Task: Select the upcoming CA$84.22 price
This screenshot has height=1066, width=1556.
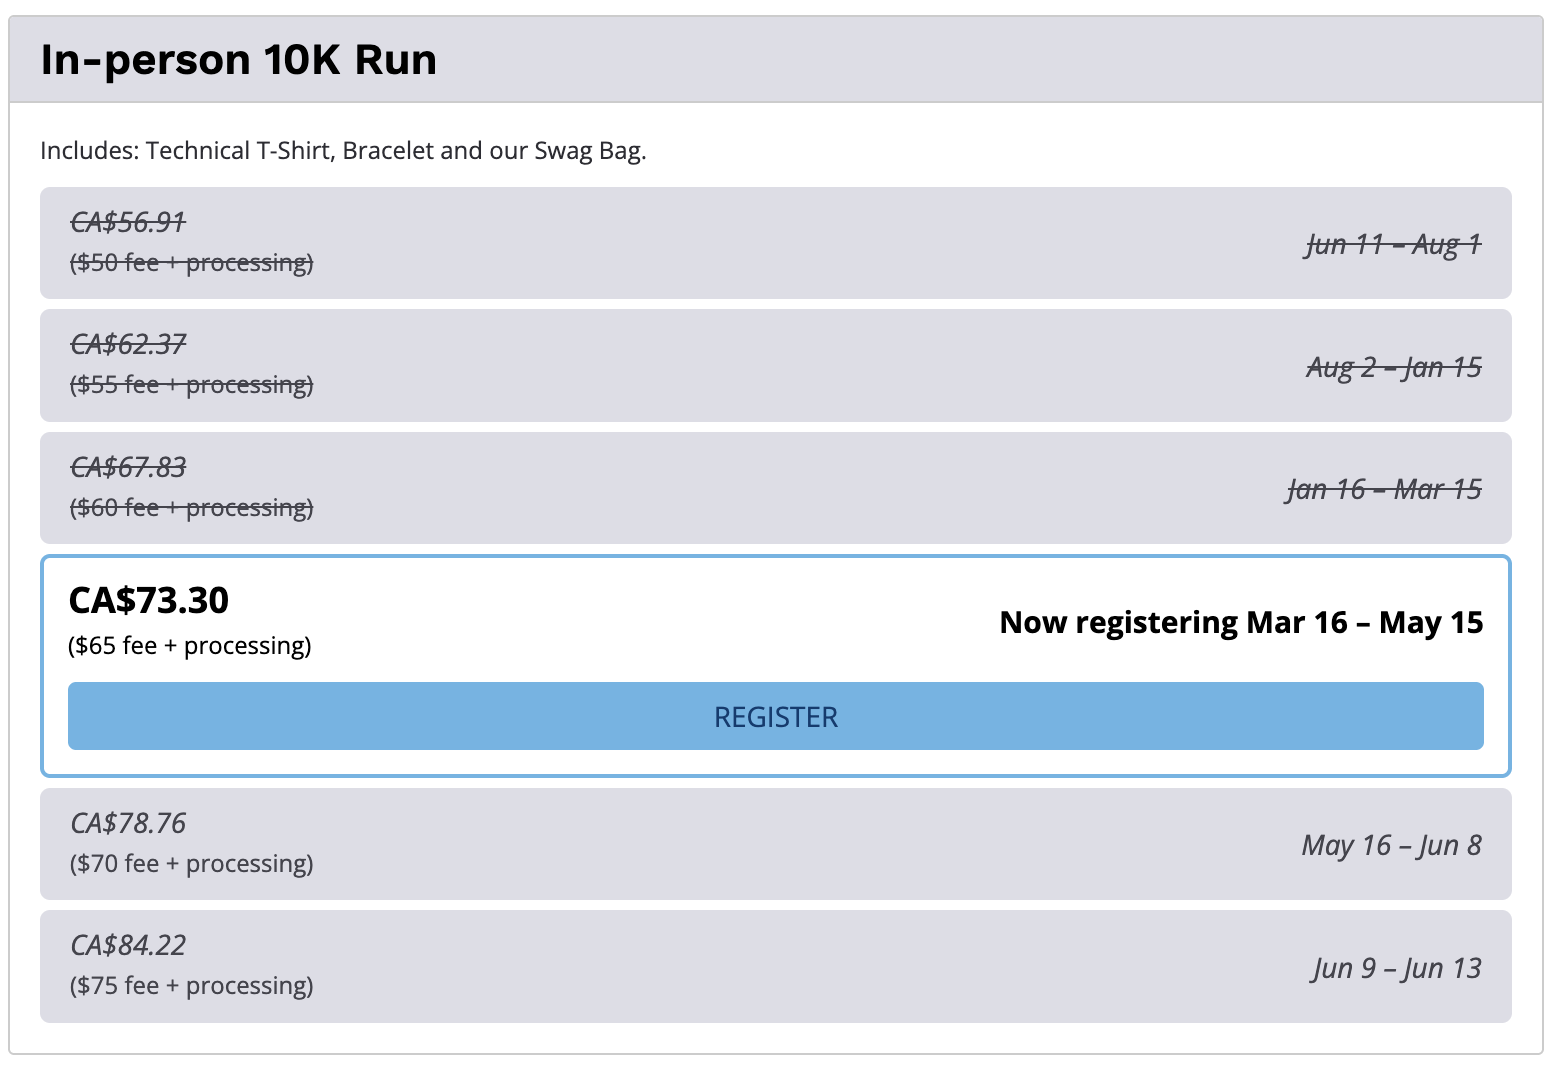Action: 128,945
